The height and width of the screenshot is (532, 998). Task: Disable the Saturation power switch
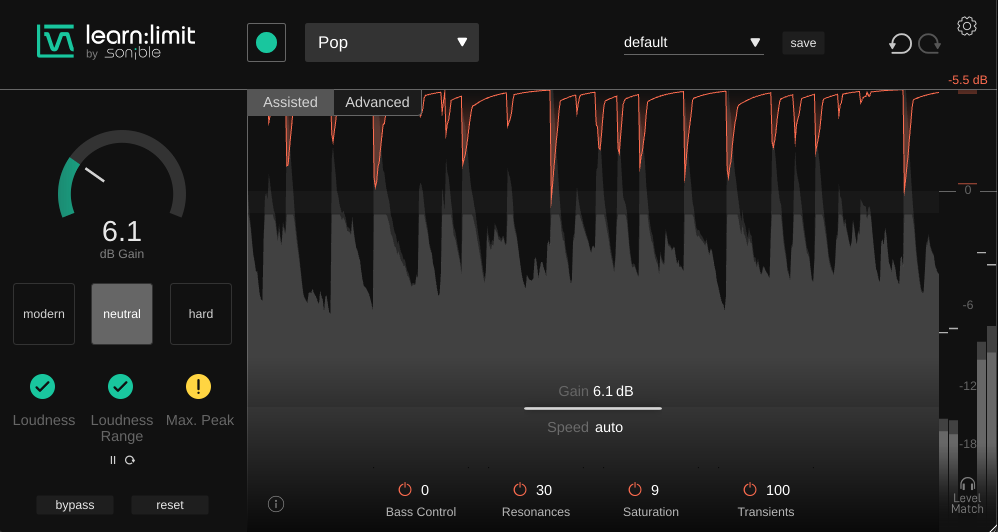click(635, 490)
